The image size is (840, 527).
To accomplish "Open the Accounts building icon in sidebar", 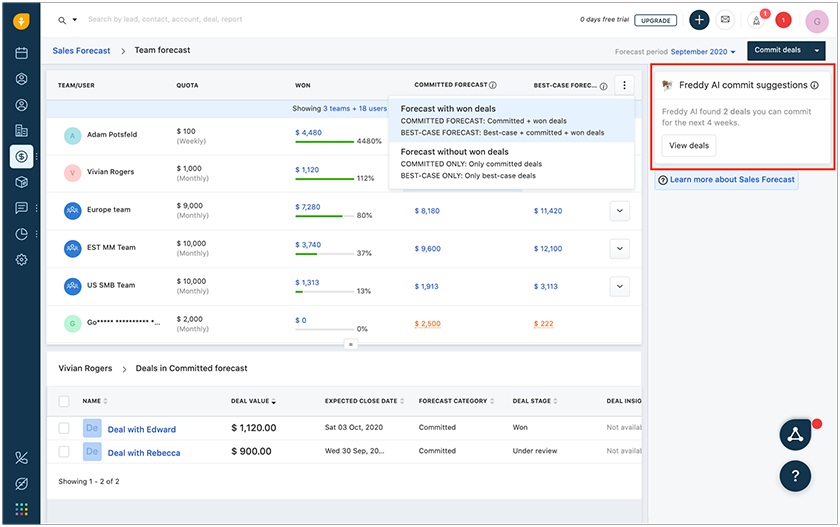I will 21,130.
